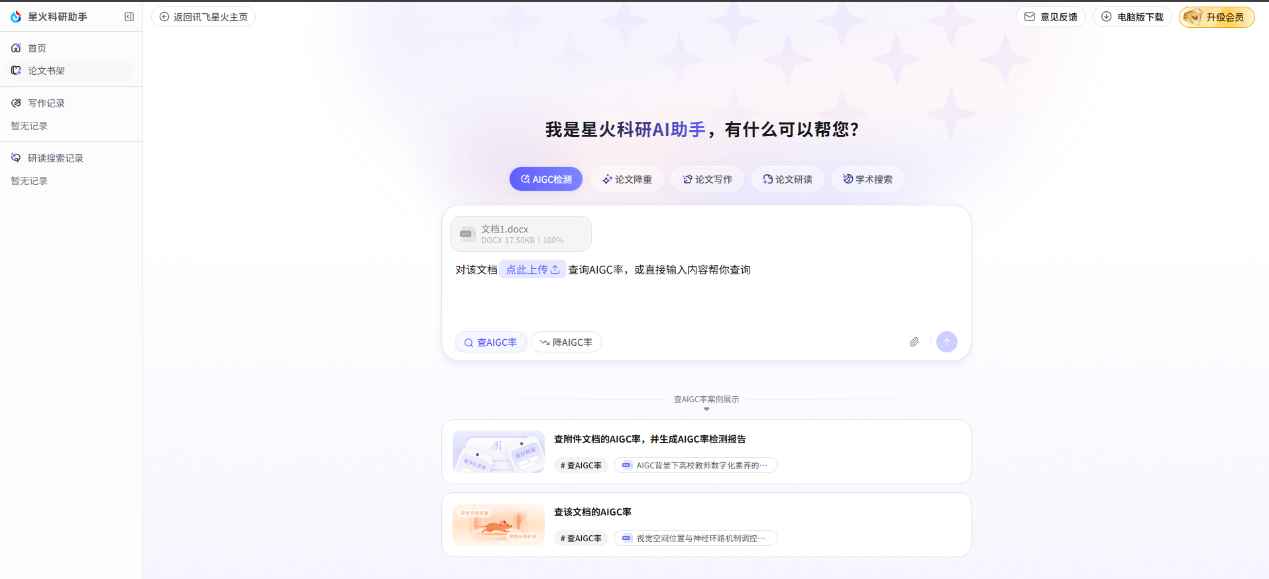Click the download icon beside 电脑版下载
This screenshot has height=579, width=1269.
point(1106,16)
